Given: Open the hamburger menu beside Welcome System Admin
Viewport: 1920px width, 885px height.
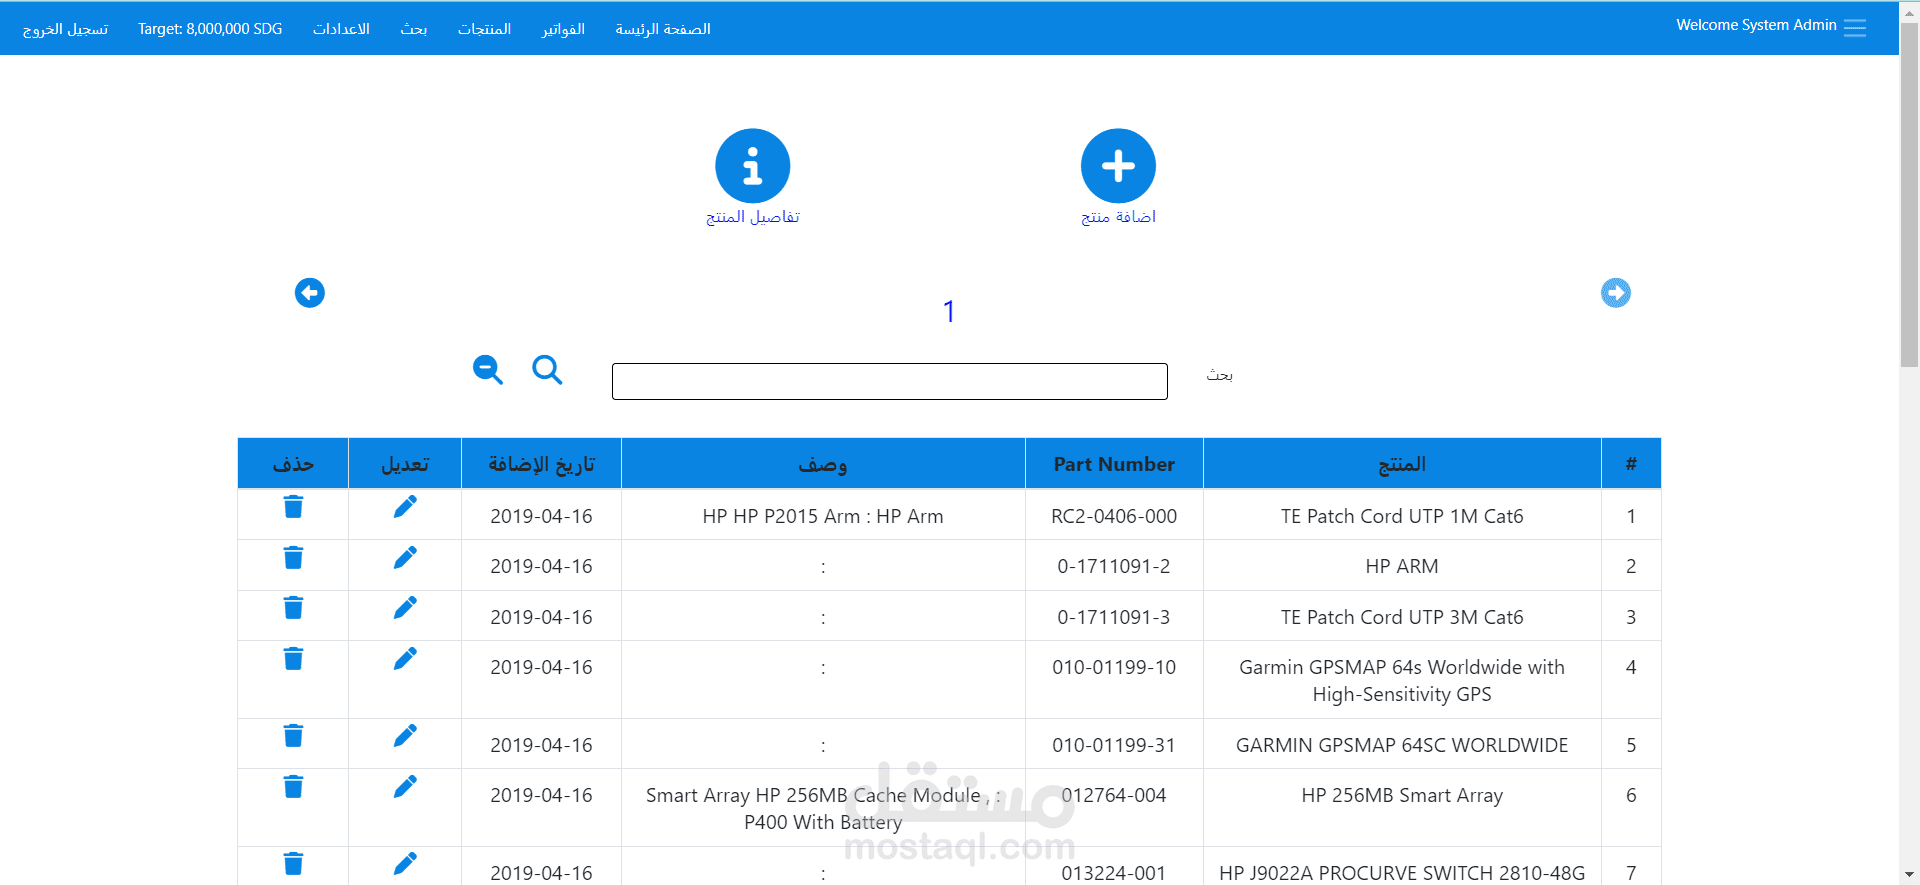Looking at the screenshot, I should [x=1855, y=28].
